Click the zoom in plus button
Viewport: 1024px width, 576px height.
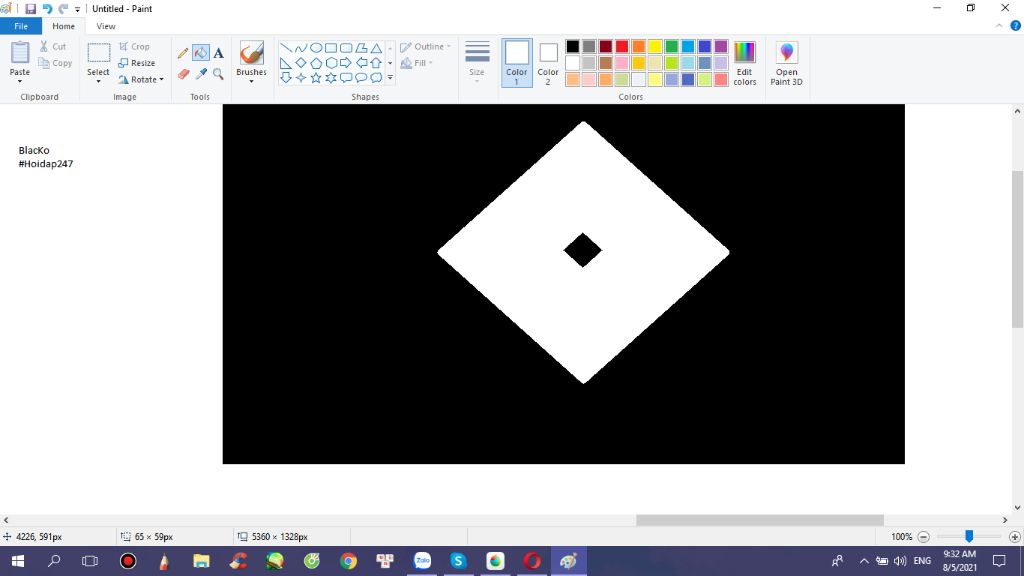tap(1014, 537)
